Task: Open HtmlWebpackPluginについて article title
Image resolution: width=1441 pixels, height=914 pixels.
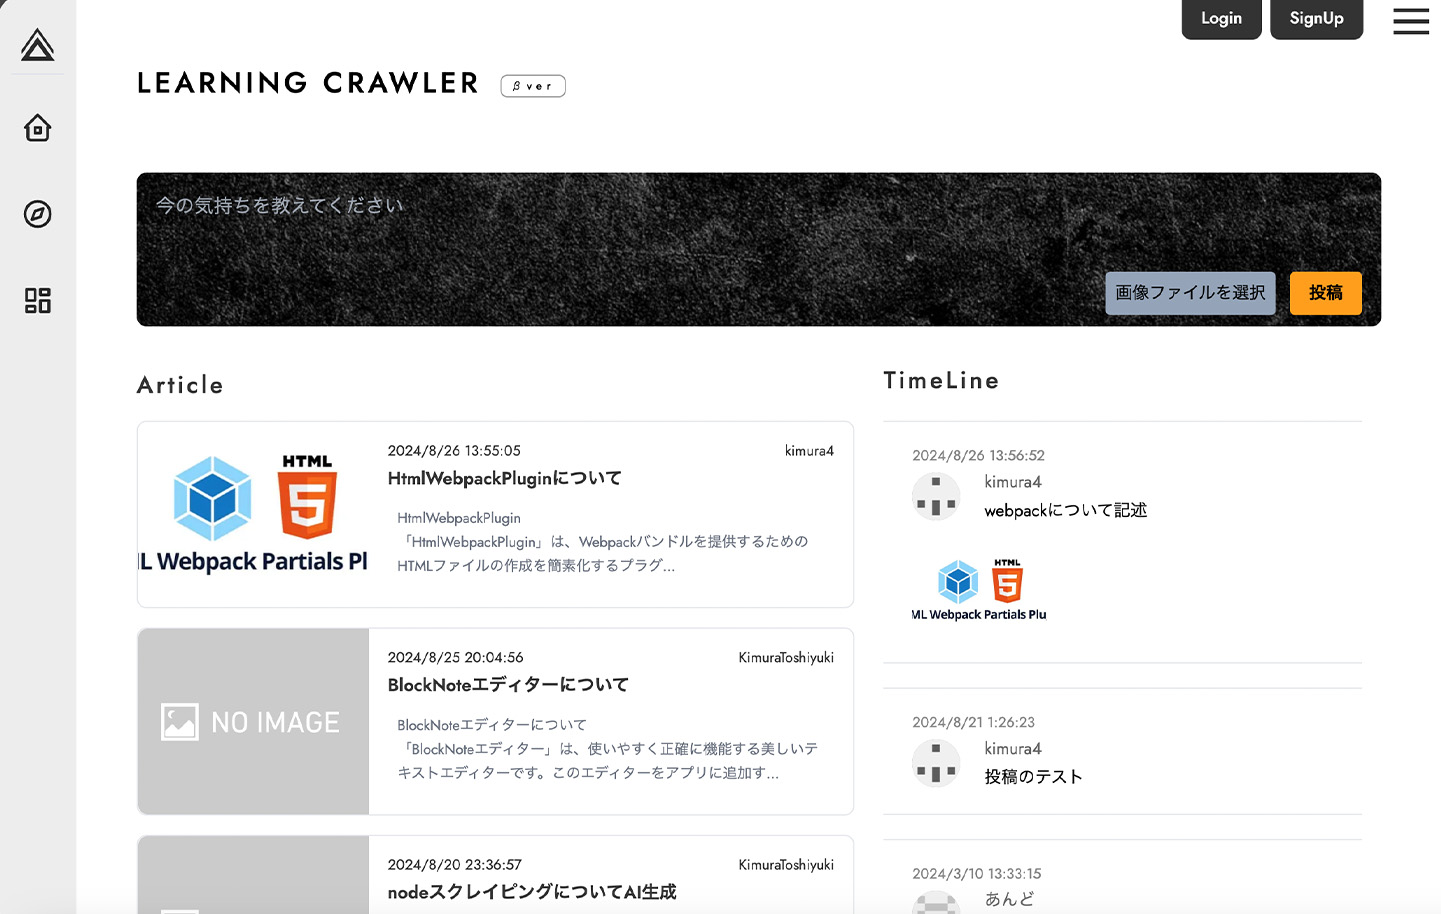Action: pyautogui.click(x=504, y=479)
